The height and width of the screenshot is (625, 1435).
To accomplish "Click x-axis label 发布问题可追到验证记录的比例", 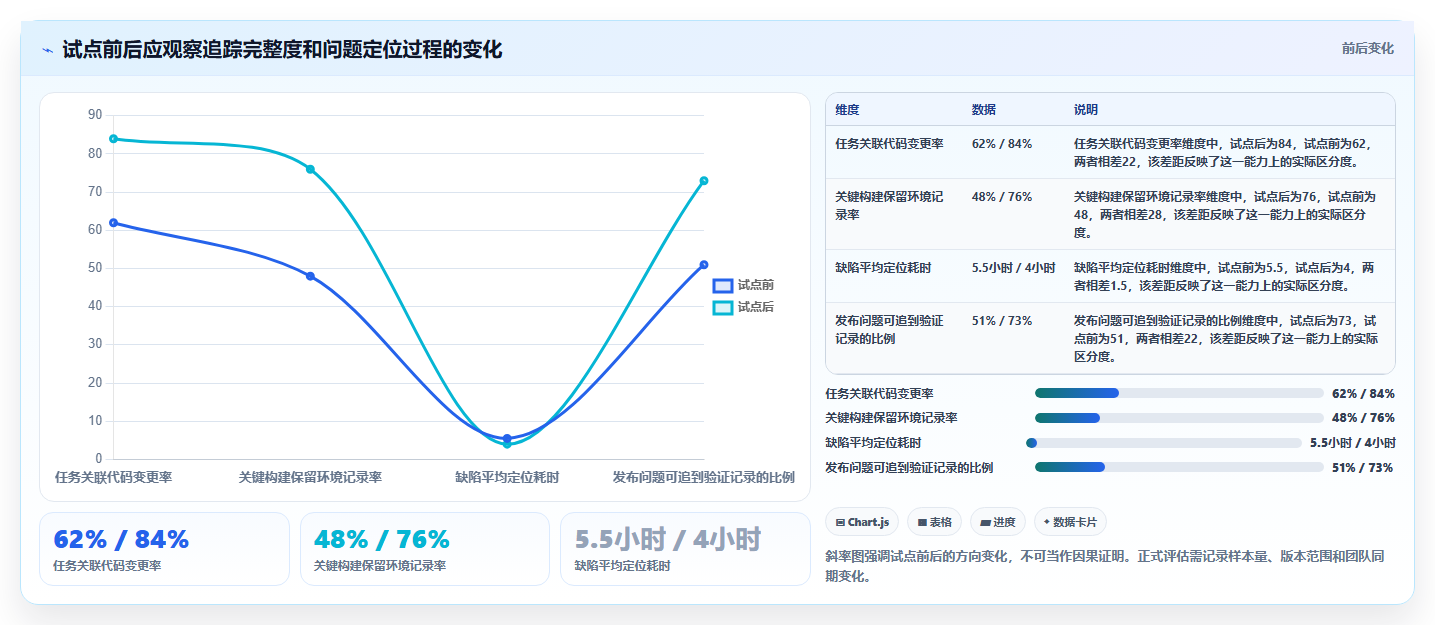I will coord(704,478).
